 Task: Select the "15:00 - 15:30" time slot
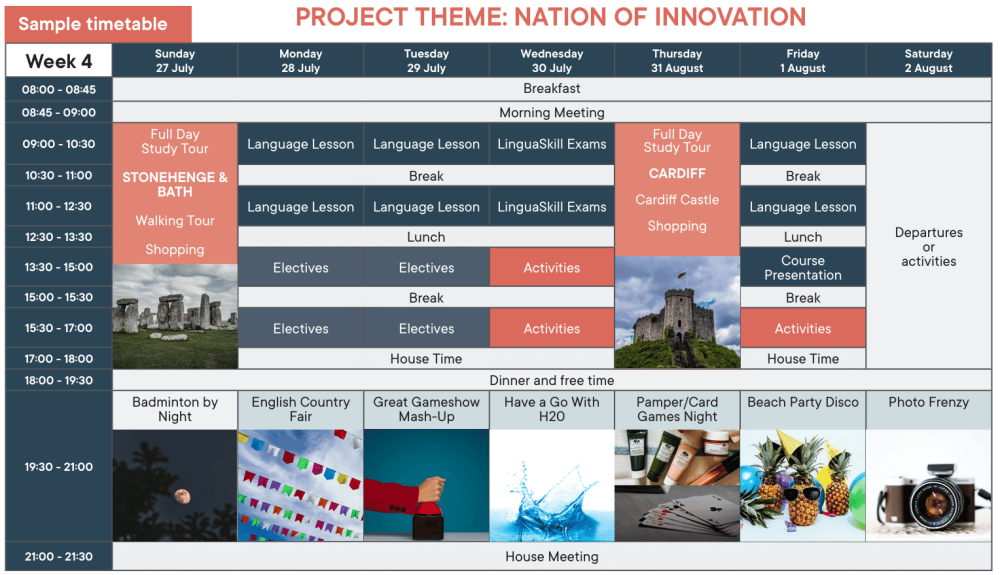pyautogui.click(x=59, y=297)
